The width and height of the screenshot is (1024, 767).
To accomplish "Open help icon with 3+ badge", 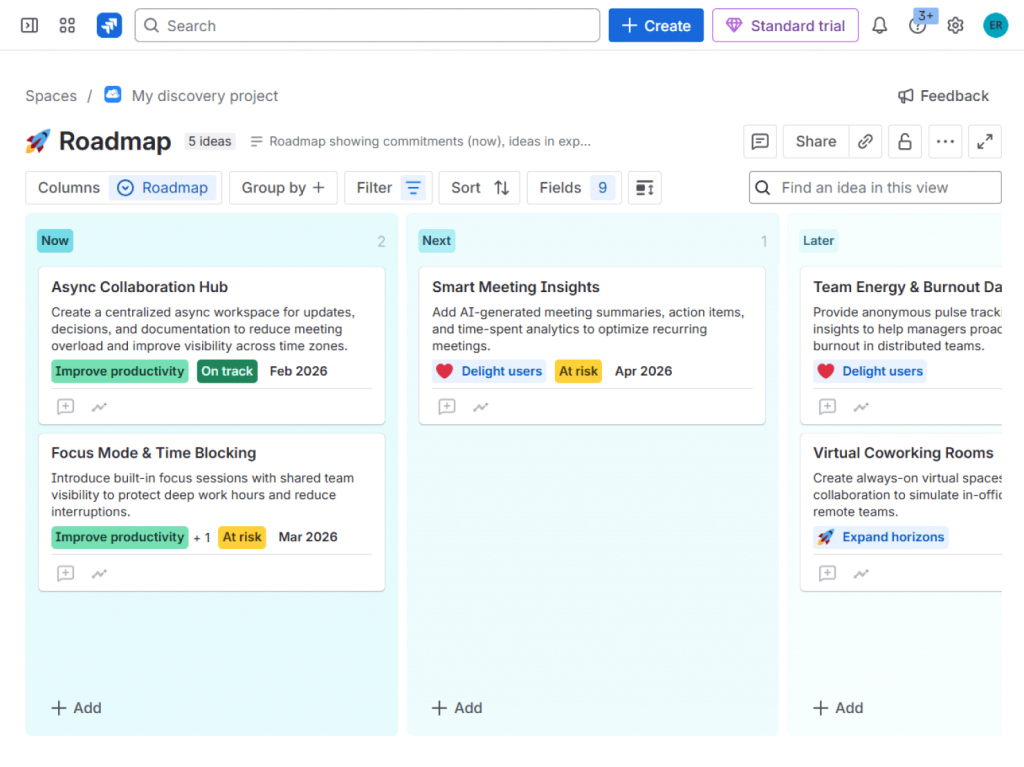I will 918,25.
